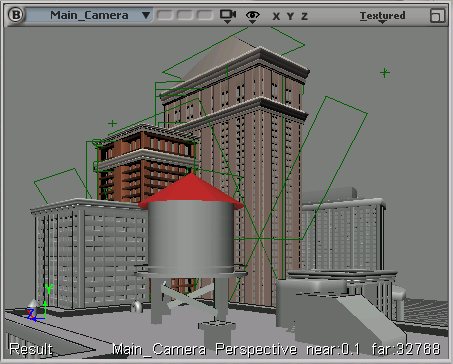This screenshot has height=364, width=453.
Task: Open the camera icon menu
Action: point(228,16)
